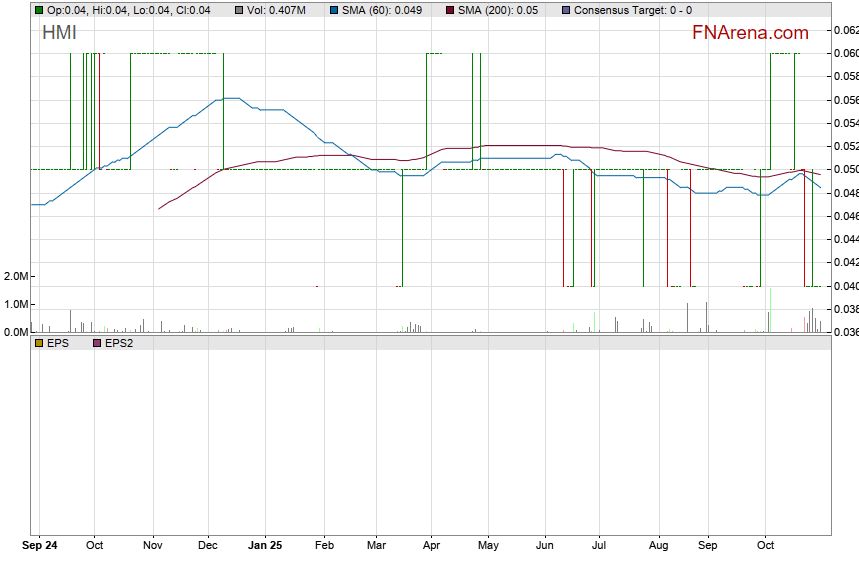The height and width of the screenshot is (566, 859).
Task: Select the 'Jan 25' date axis label
Action: (x=265, y=546)
